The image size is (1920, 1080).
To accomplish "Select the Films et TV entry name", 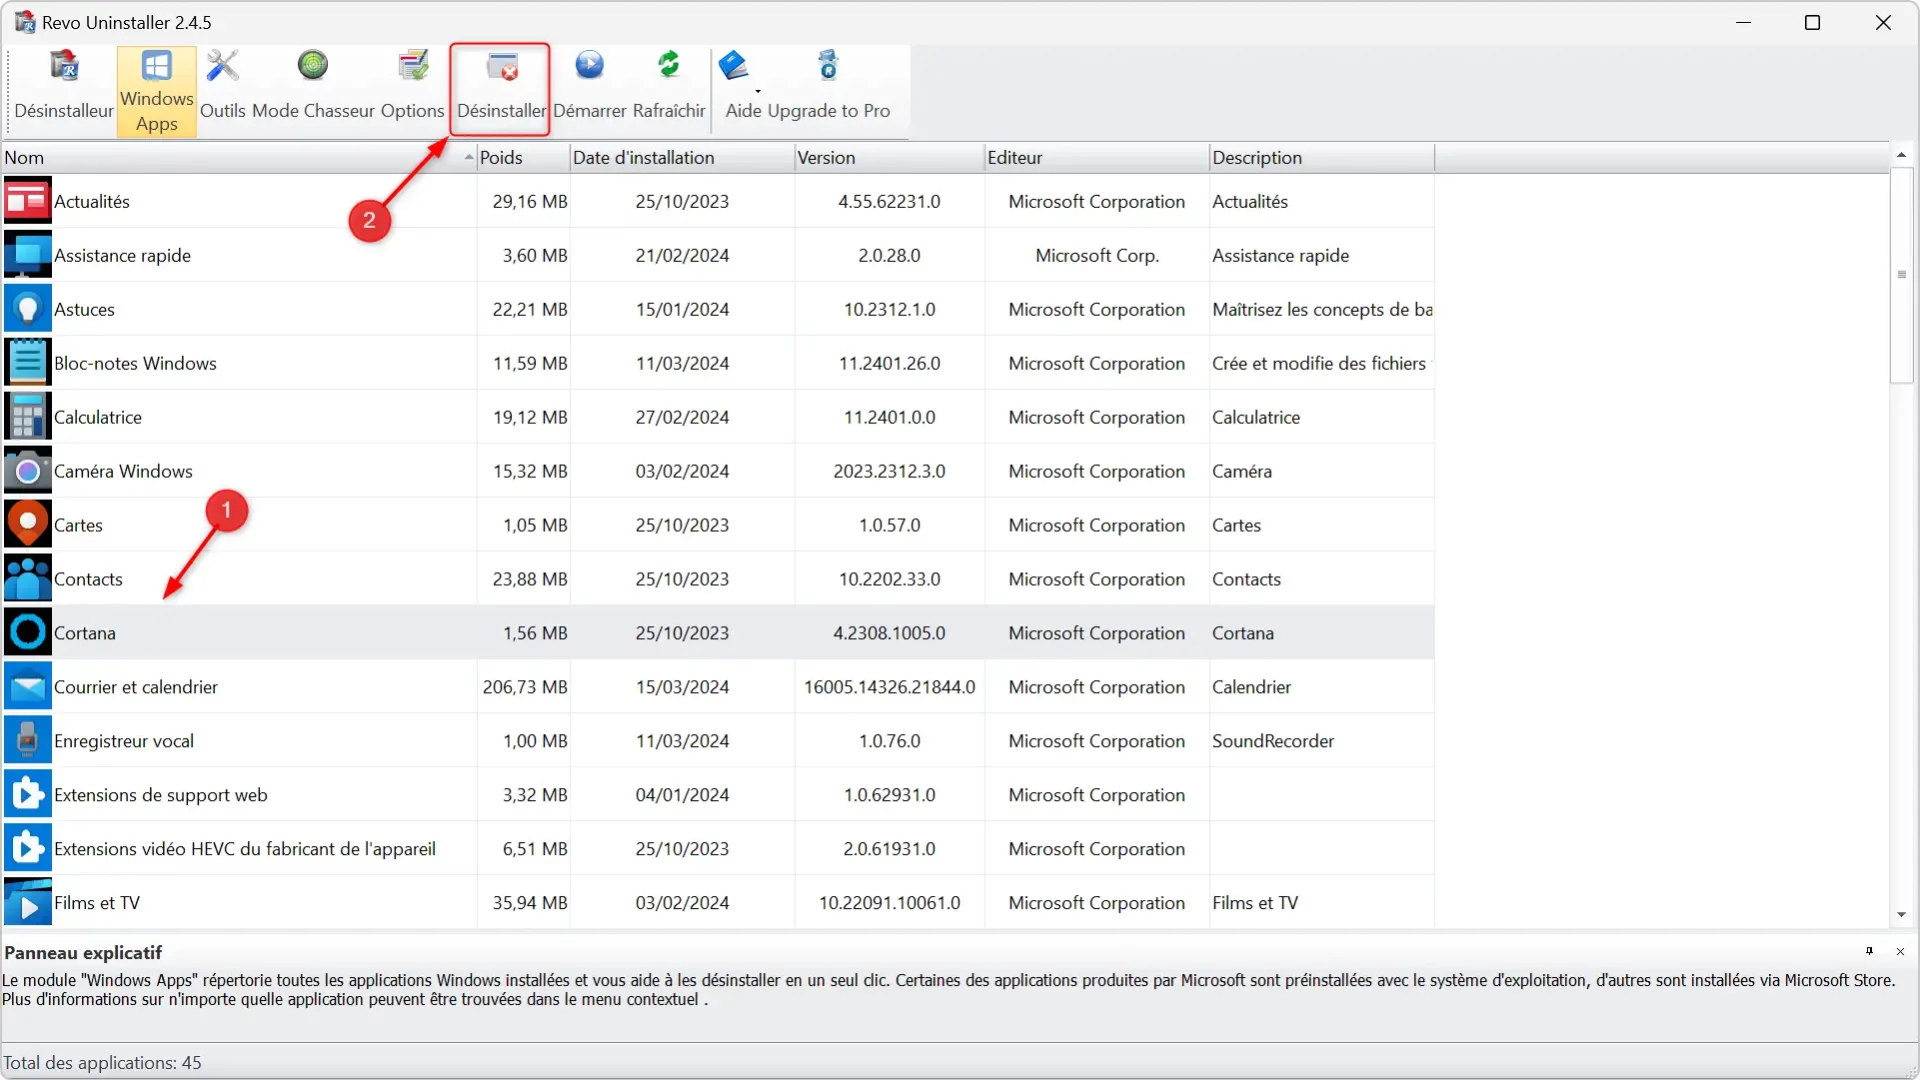I will tap(97, 903).
